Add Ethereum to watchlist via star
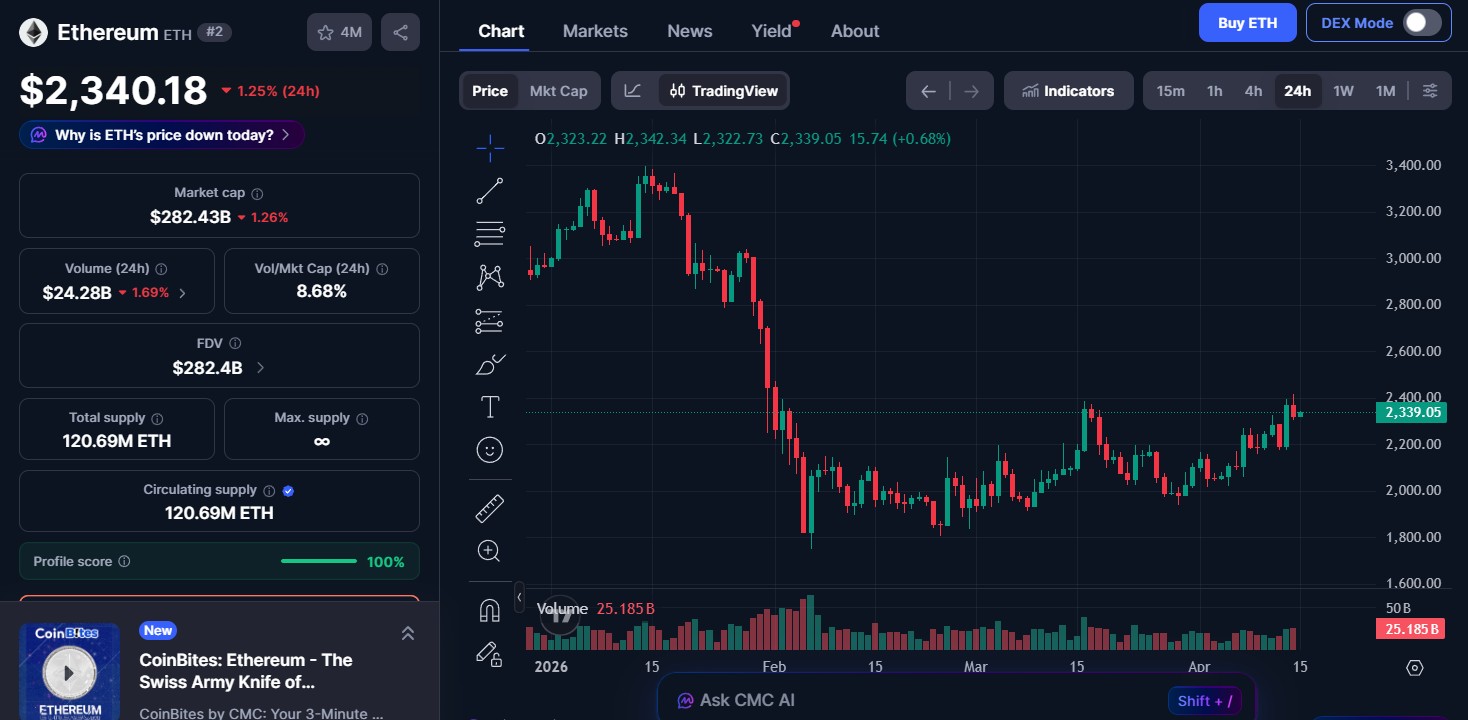Screen dimensions: 1468x720 pos(325,31)
